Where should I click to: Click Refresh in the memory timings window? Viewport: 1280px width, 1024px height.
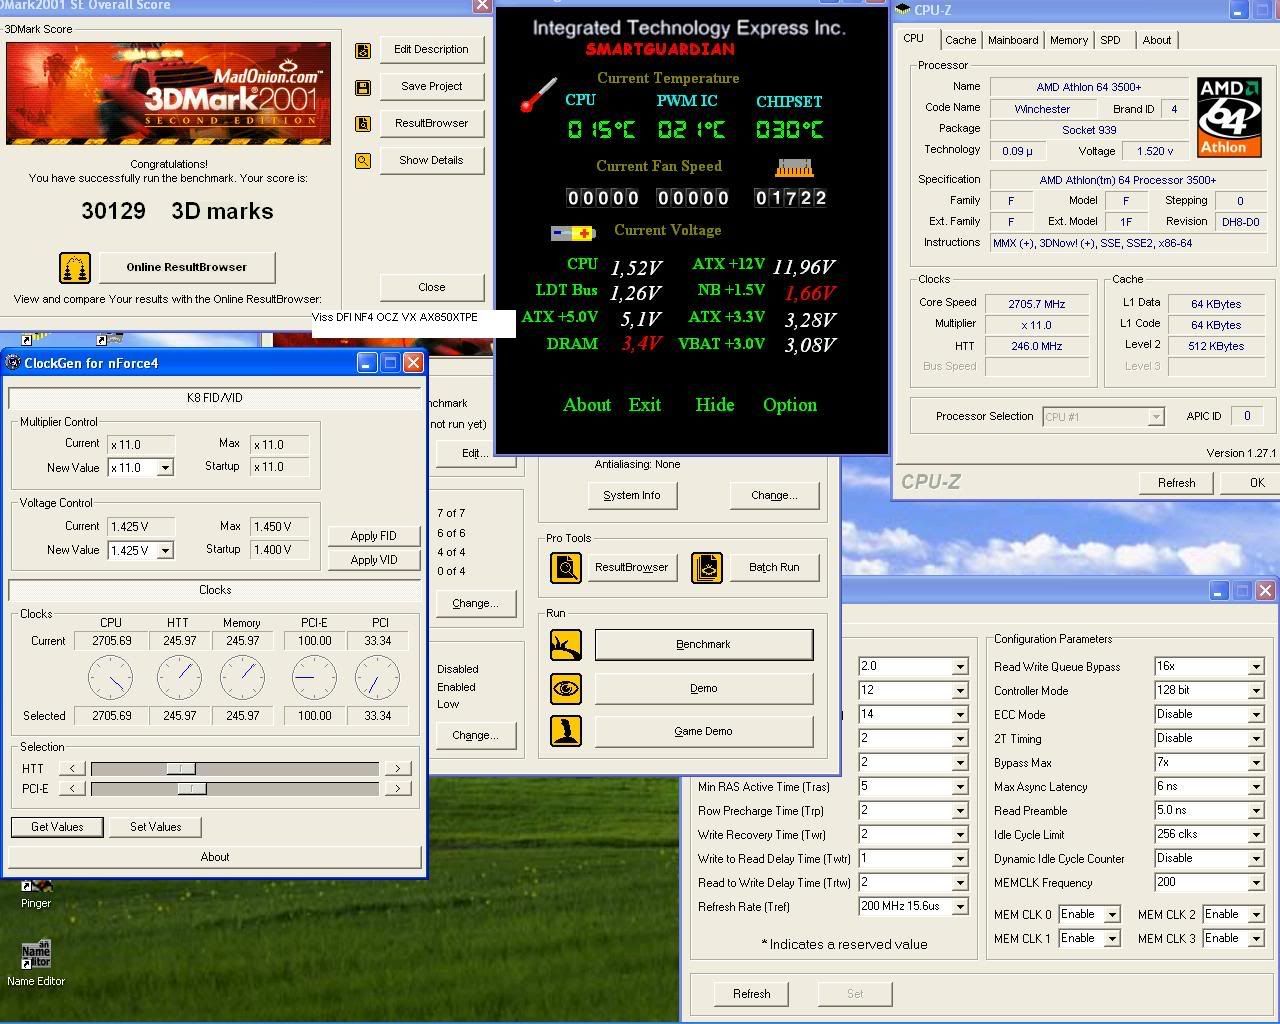pos(751,994)
